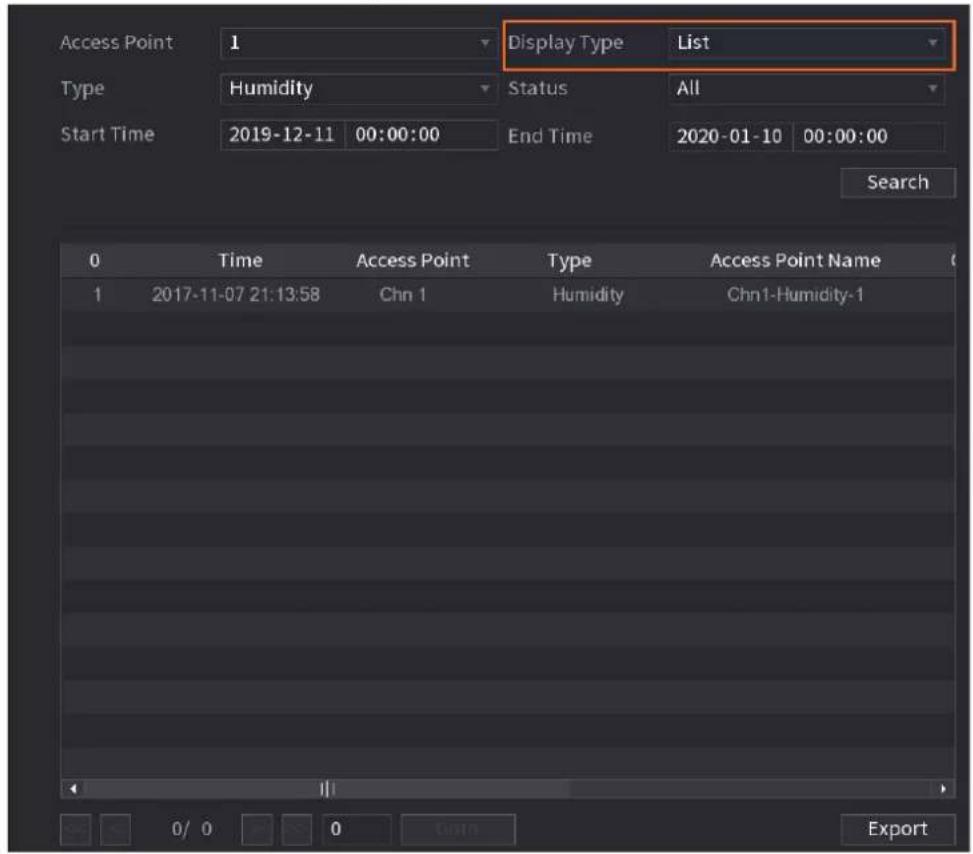Click the Export button

point(897,829)
